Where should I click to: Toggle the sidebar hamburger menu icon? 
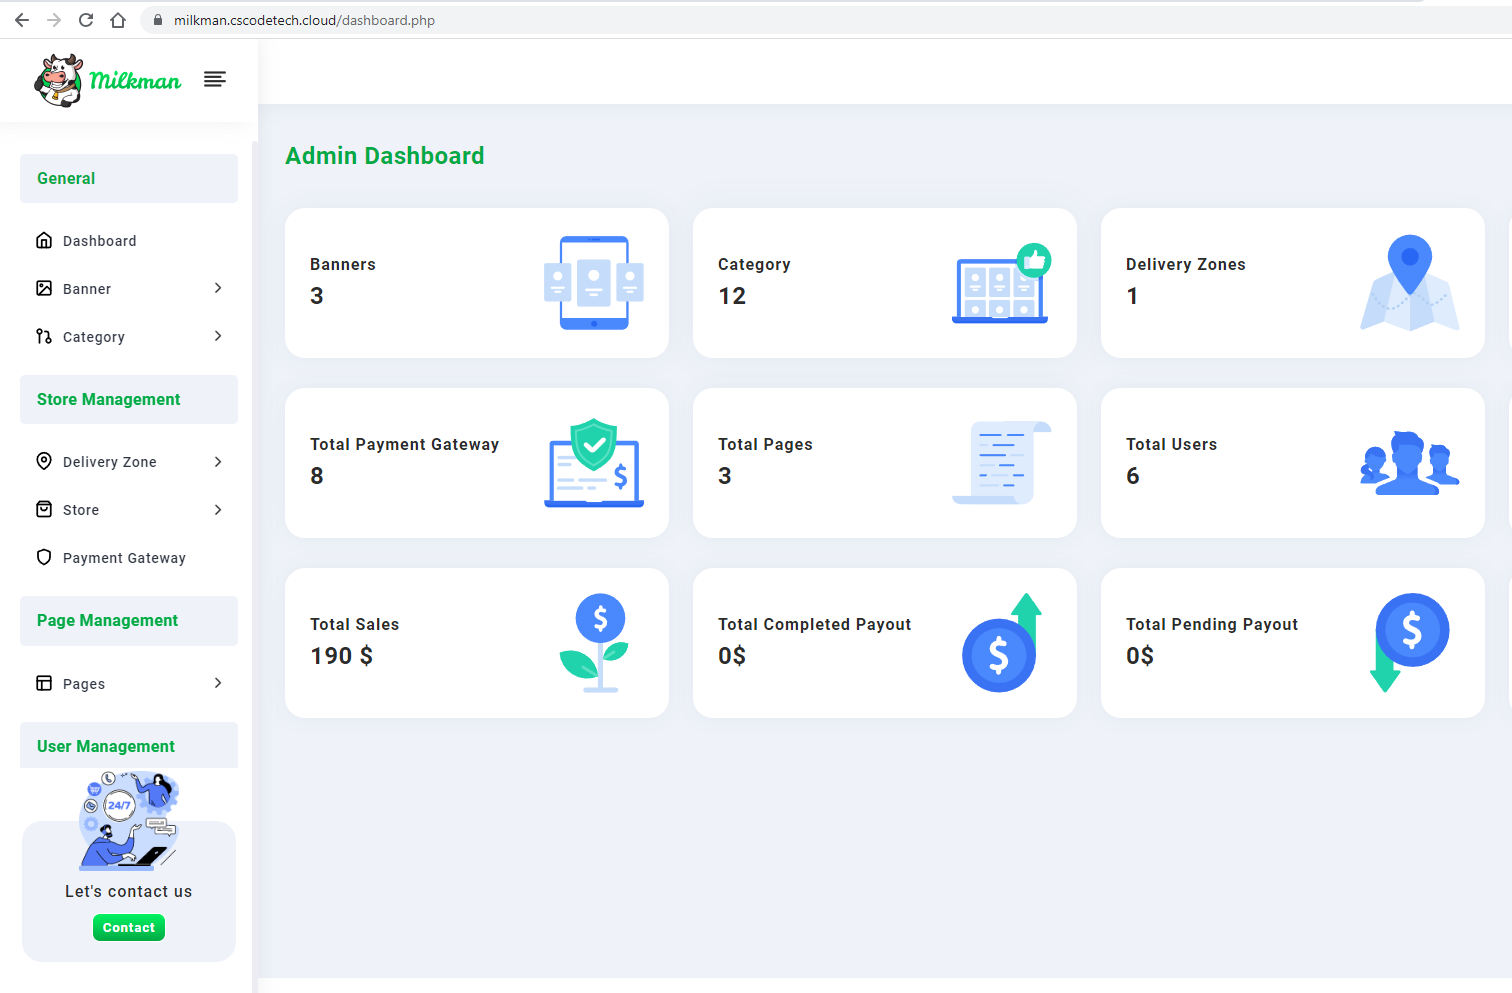coord(215,79)
